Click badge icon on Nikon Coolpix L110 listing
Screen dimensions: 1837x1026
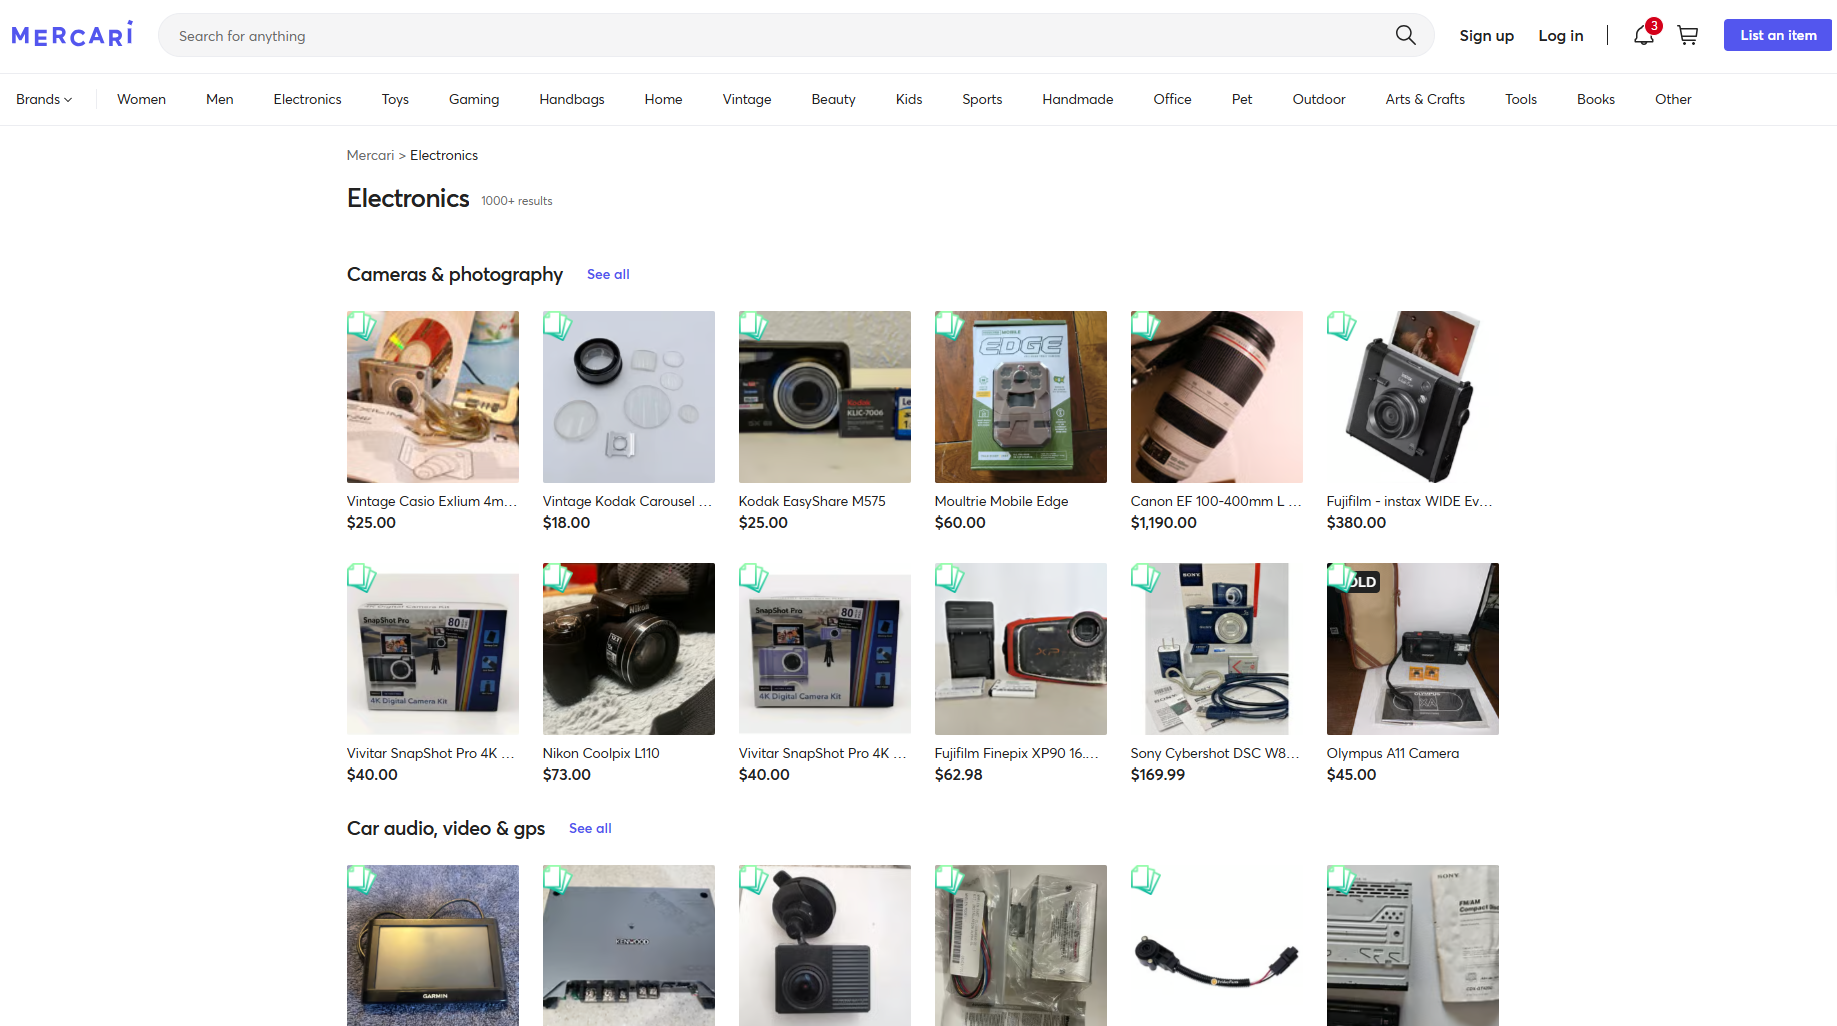coord(558,578)
